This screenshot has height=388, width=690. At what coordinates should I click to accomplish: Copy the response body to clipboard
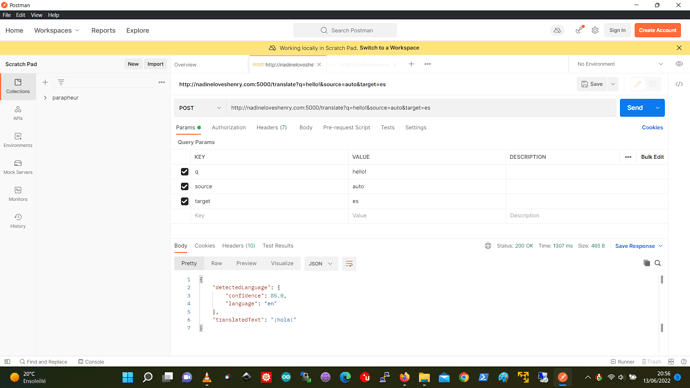(646, 263)
